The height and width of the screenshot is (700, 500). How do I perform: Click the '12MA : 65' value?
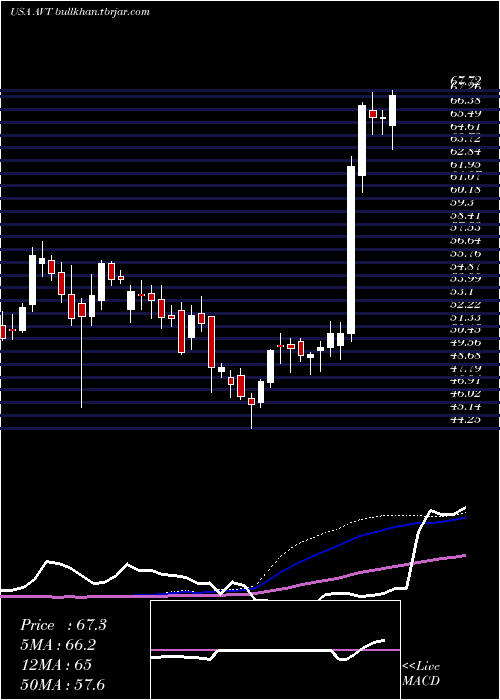click(x=56, y=664)
